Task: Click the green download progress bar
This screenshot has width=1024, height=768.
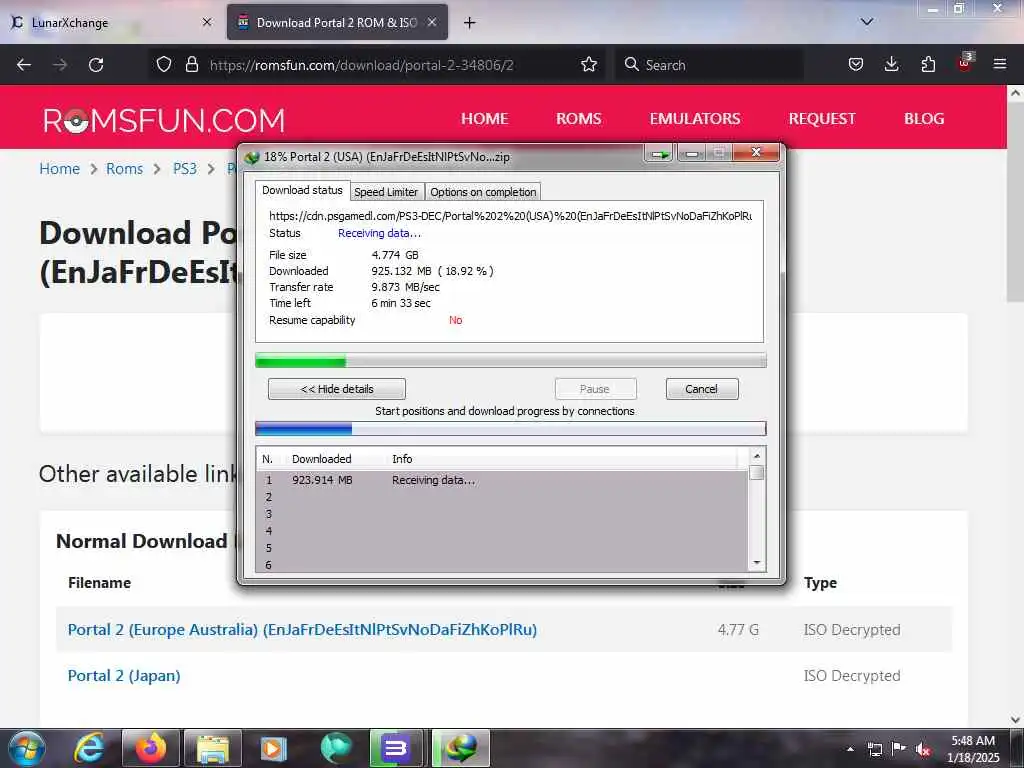Action: pos(511,360)
